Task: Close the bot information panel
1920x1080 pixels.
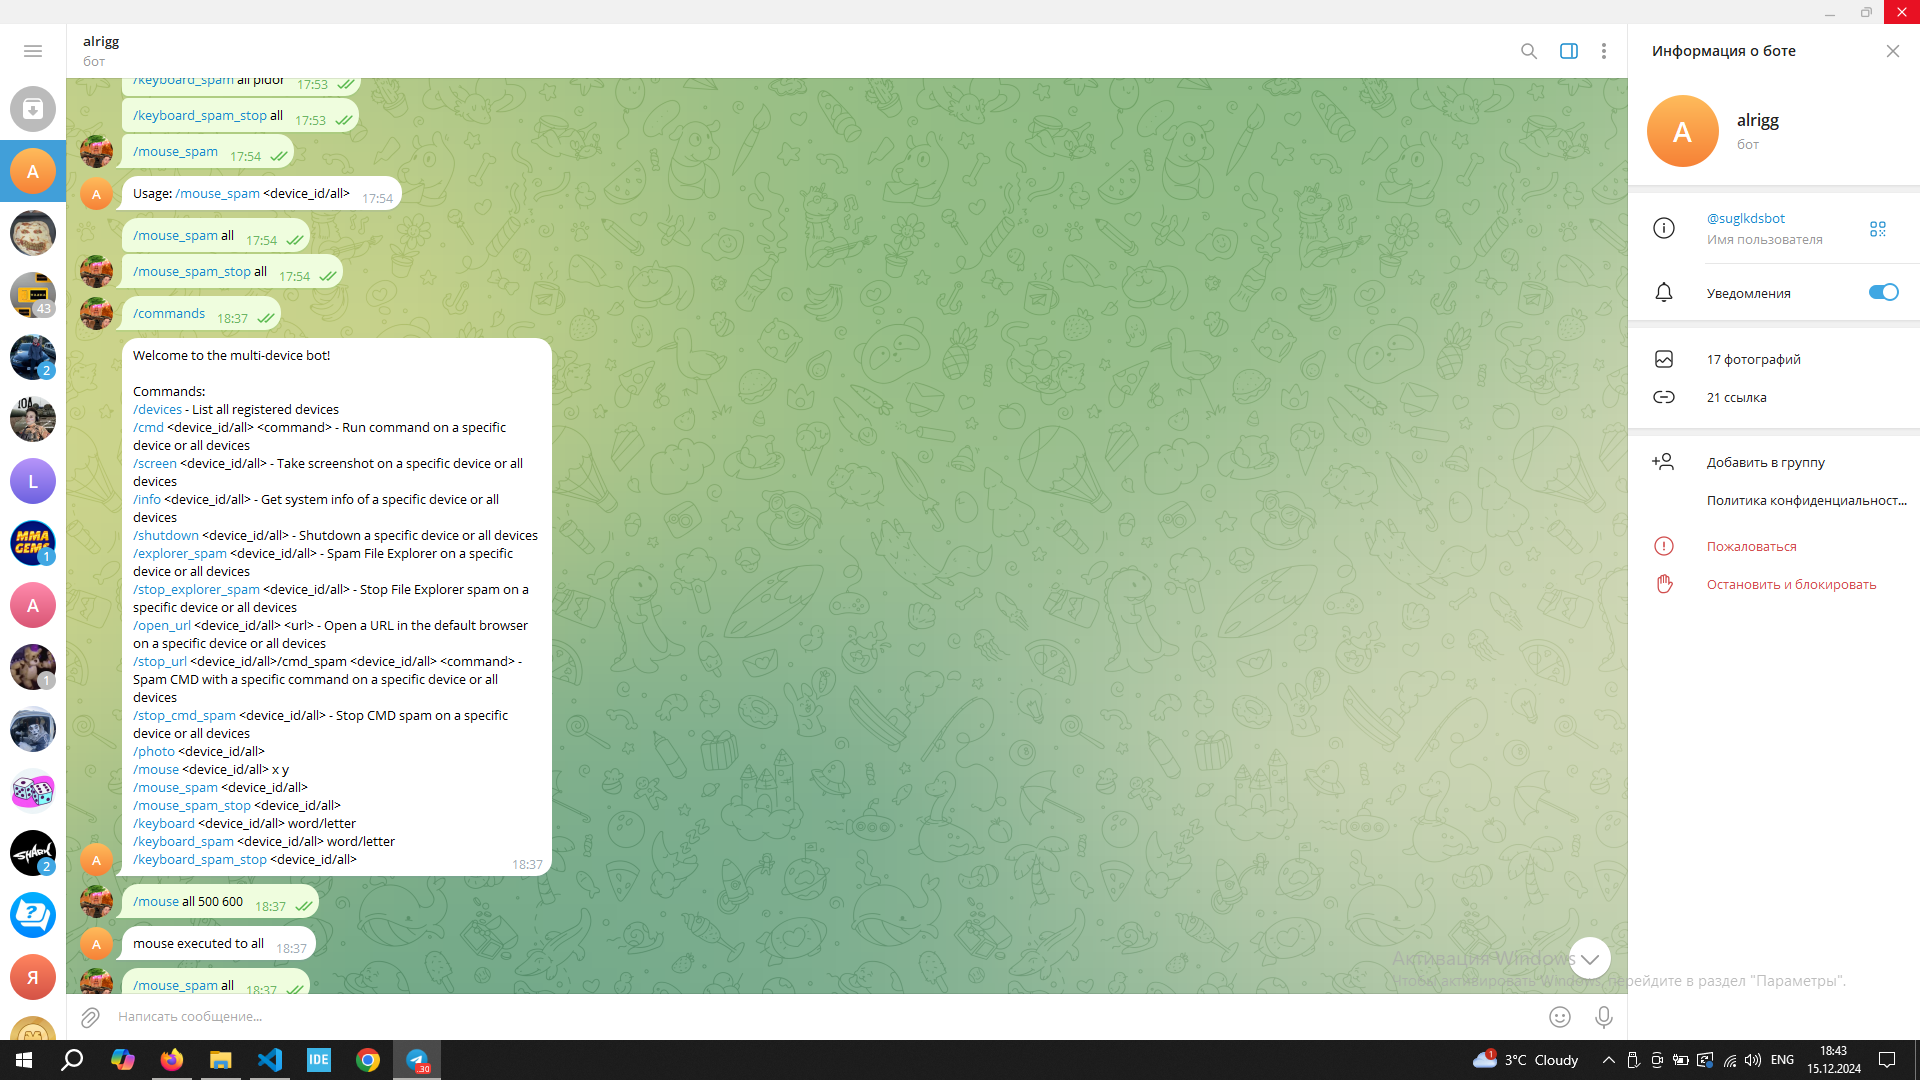Action: (1892, 51)
